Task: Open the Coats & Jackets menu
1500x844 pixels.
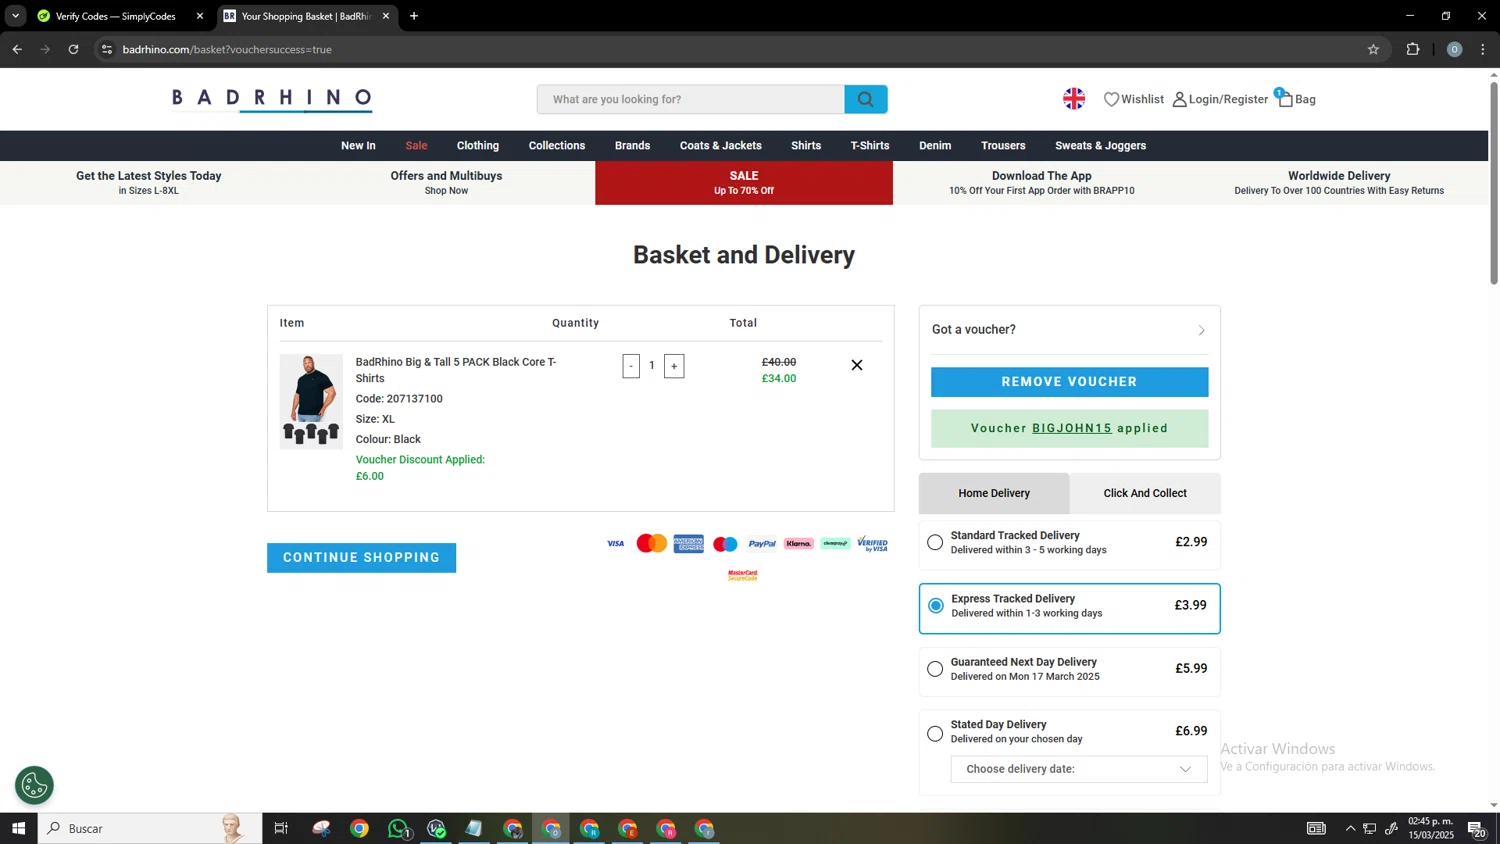Action: pos(721,146)
